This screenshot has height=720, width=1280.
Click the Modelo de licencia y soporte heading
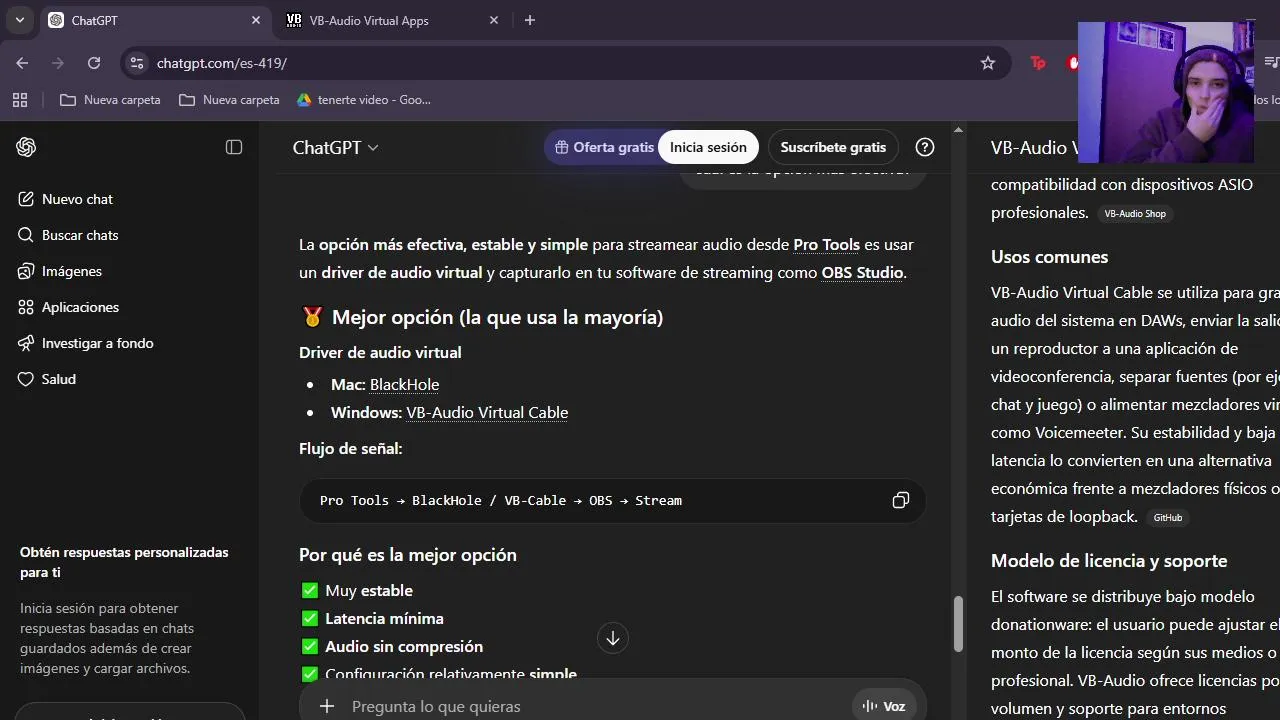click(1109, 561)
